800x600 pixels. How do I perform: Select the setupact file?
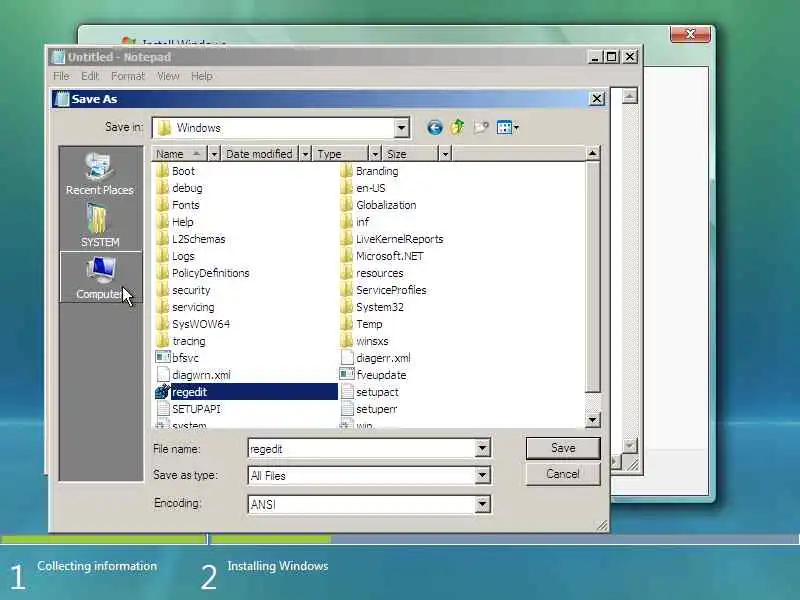[x=369, y=392]
